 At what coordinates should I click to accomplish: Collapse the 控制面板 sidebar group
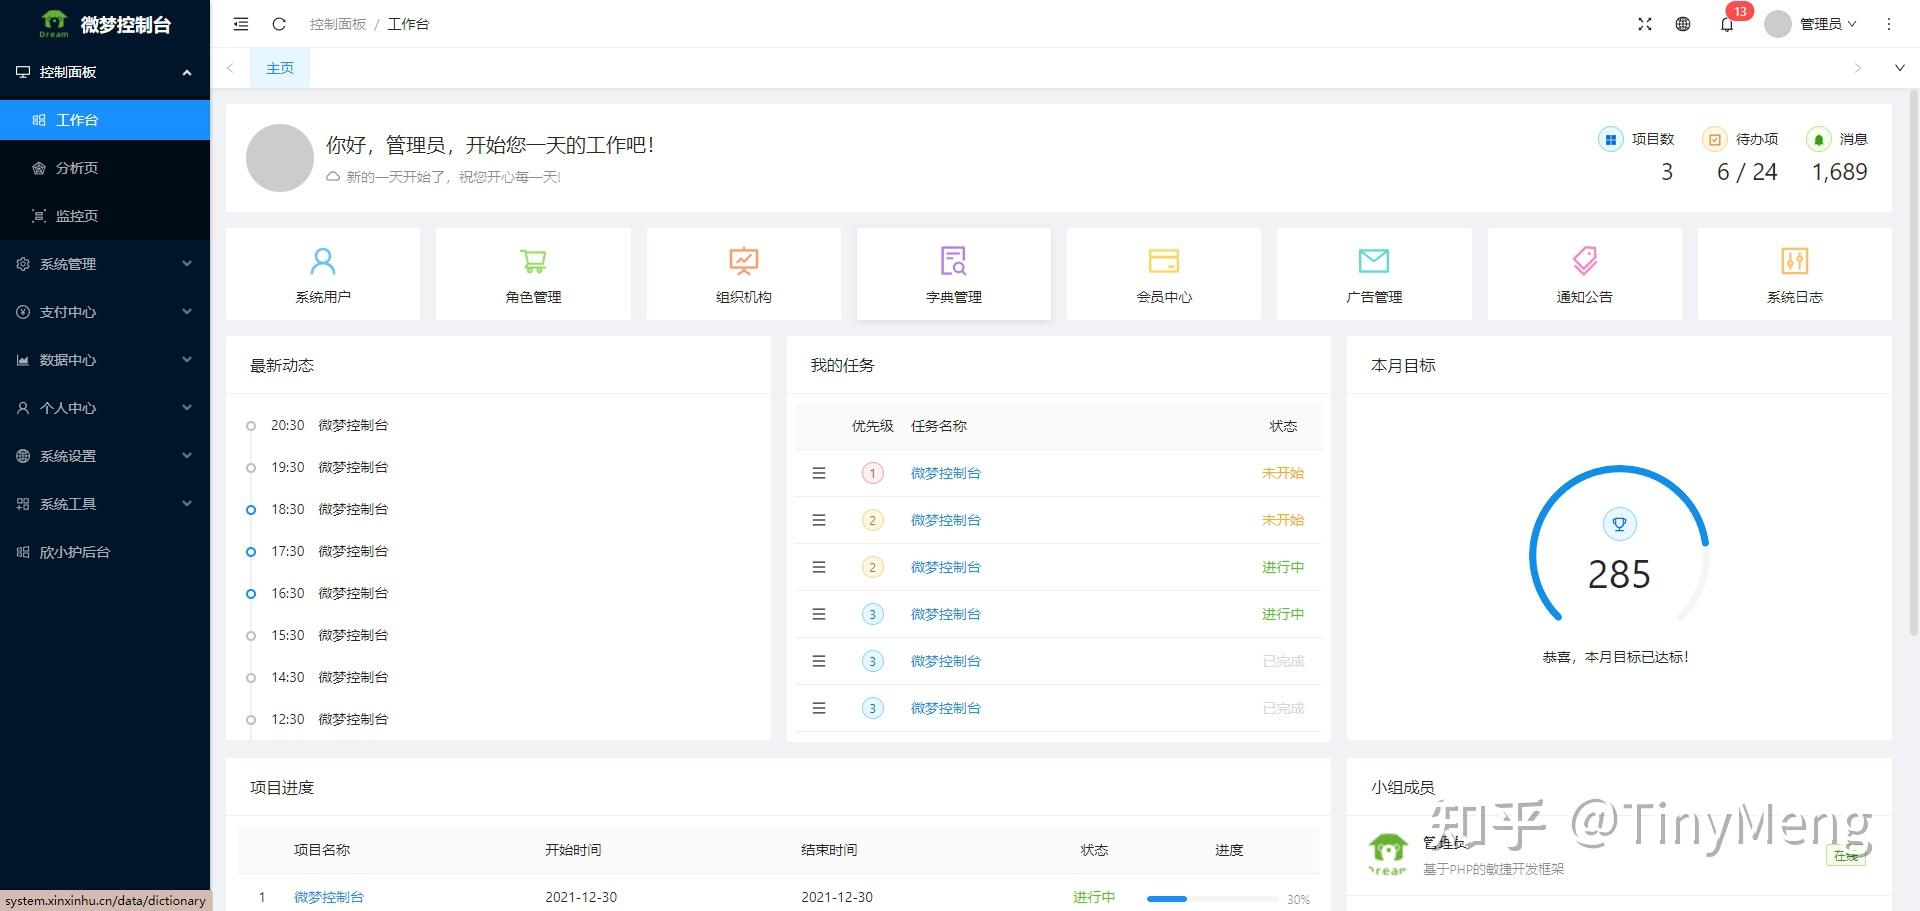(105, 72)
